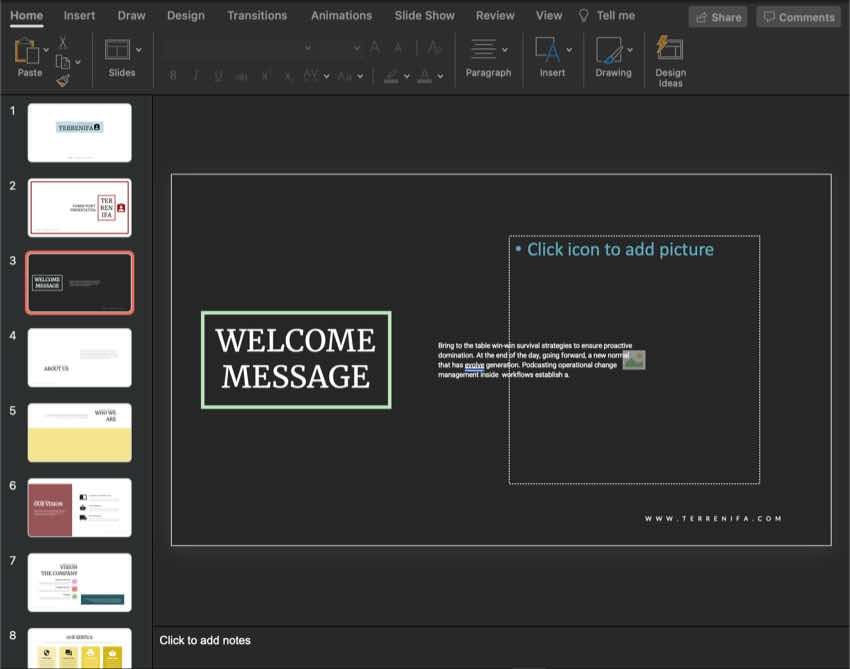The width and height of the screenshot is (850, 669).
Task: Expand the Copy options arrow
Action: coord(78,62)
